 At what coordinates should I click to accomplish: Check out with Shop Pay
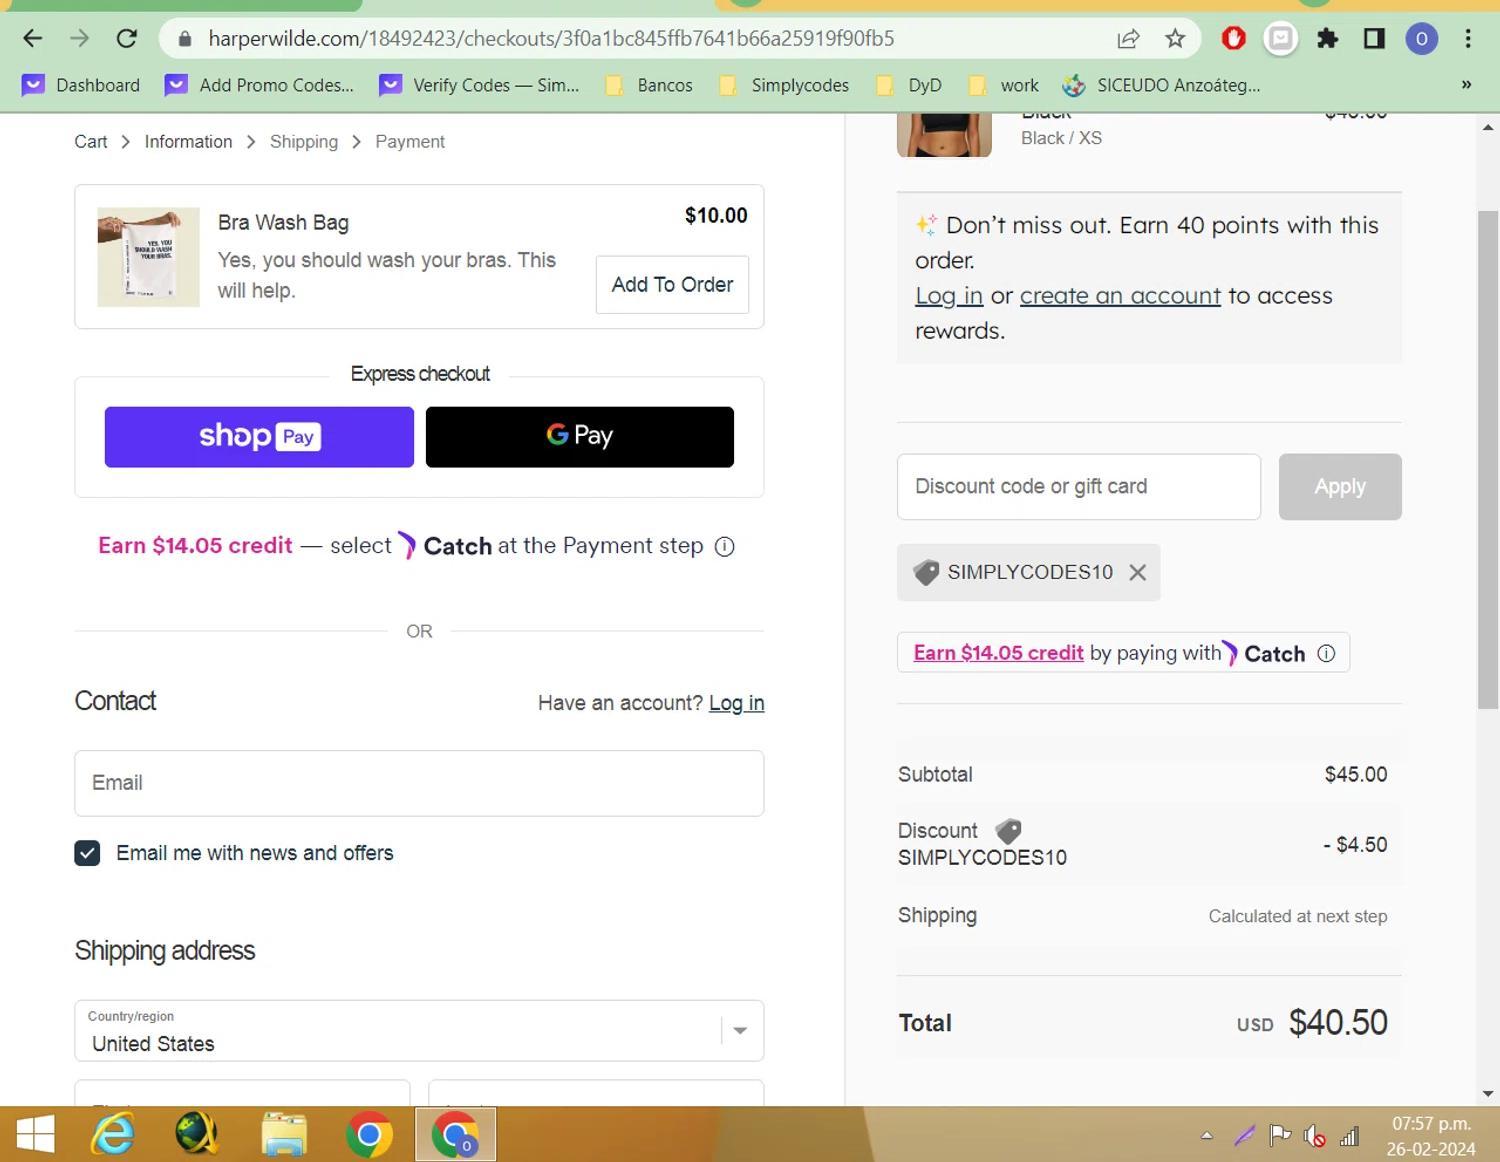coord(259,437)
